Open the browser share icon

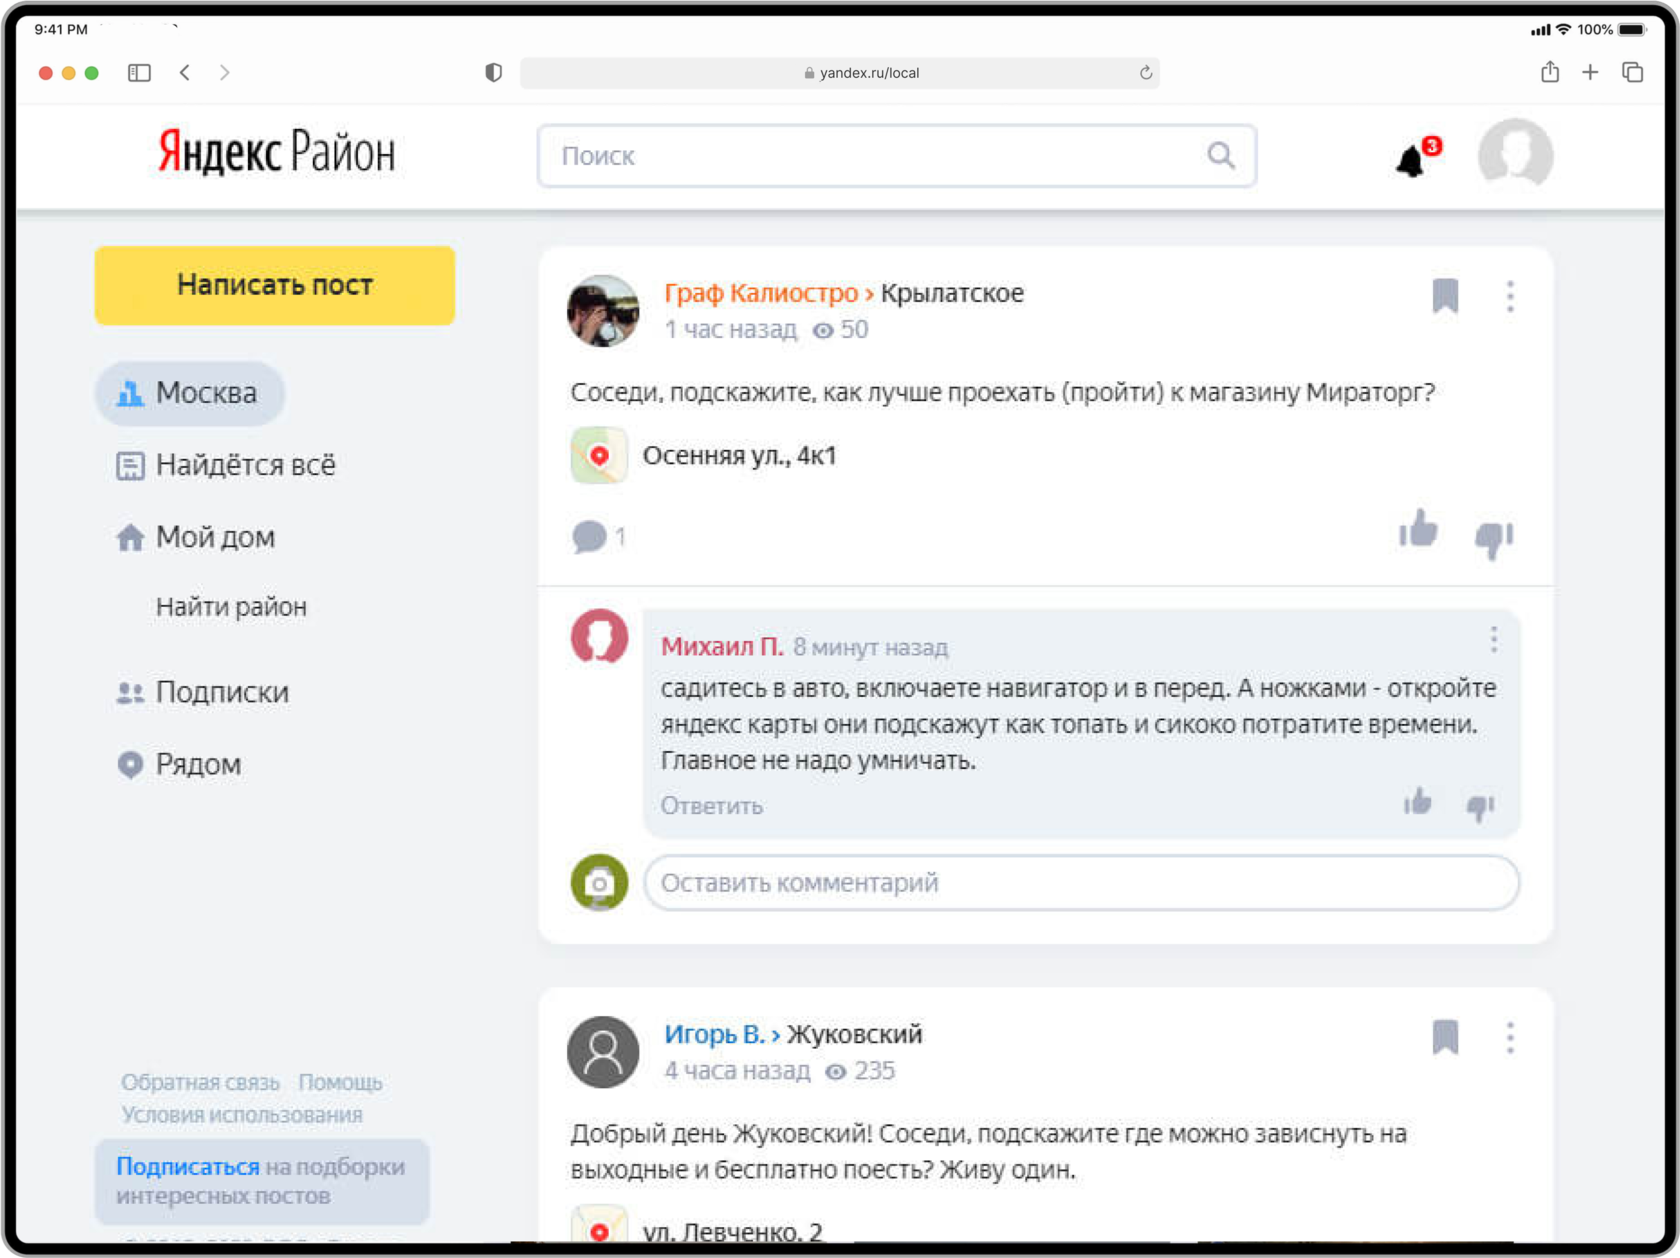click(1550, 71)
